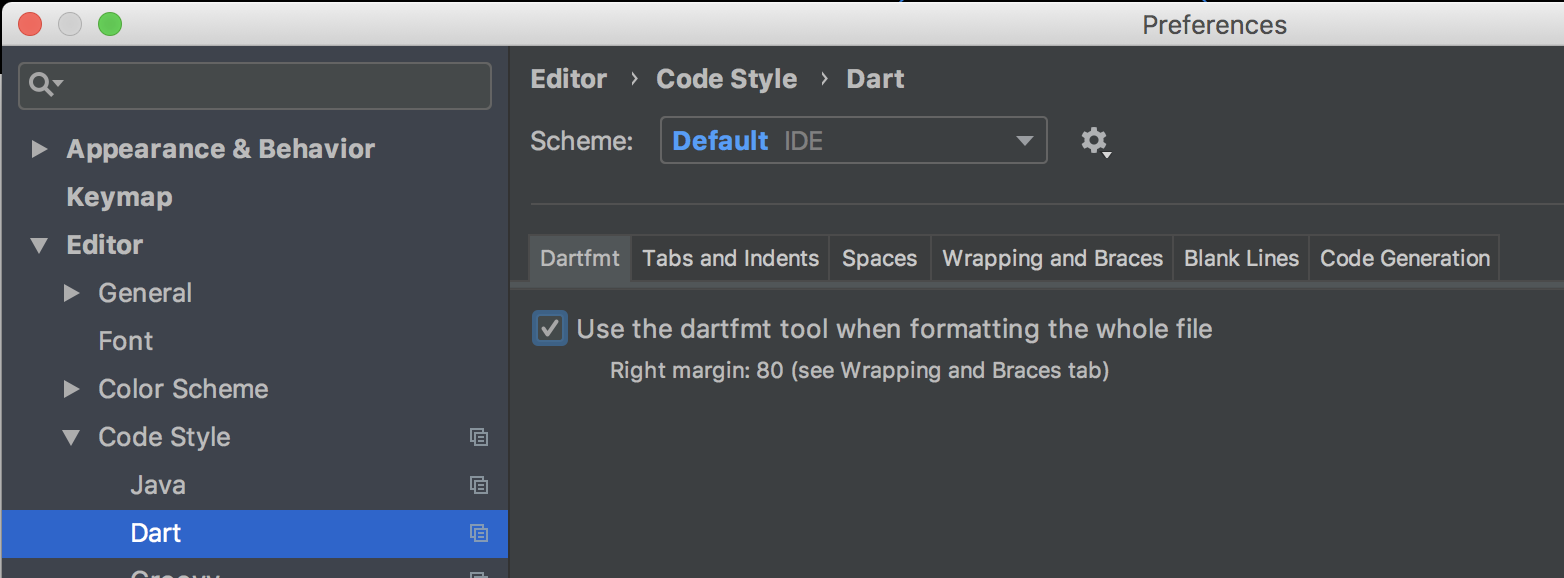Collapse the Editor tree node

pyautogui.click(x=38, y=244)
